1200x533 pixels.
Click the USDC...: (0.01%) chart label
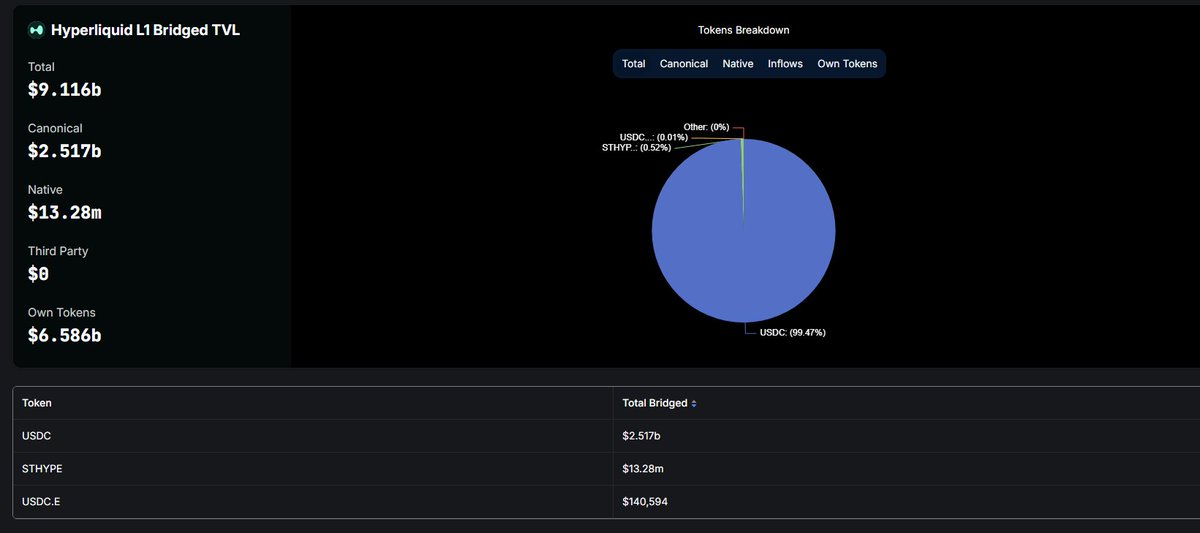[654, 137]
